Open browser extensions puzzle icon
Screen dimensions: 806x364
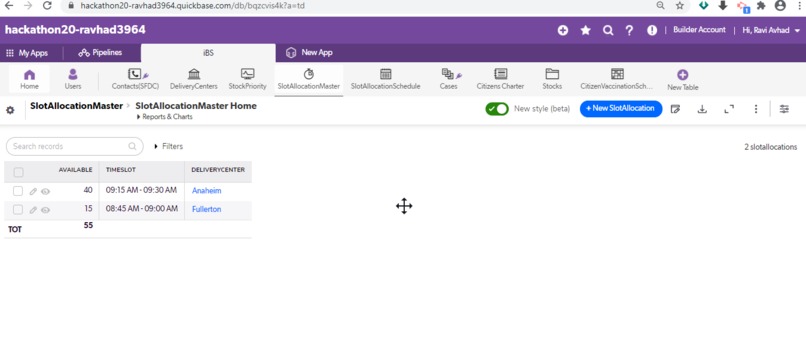point(761,6)
